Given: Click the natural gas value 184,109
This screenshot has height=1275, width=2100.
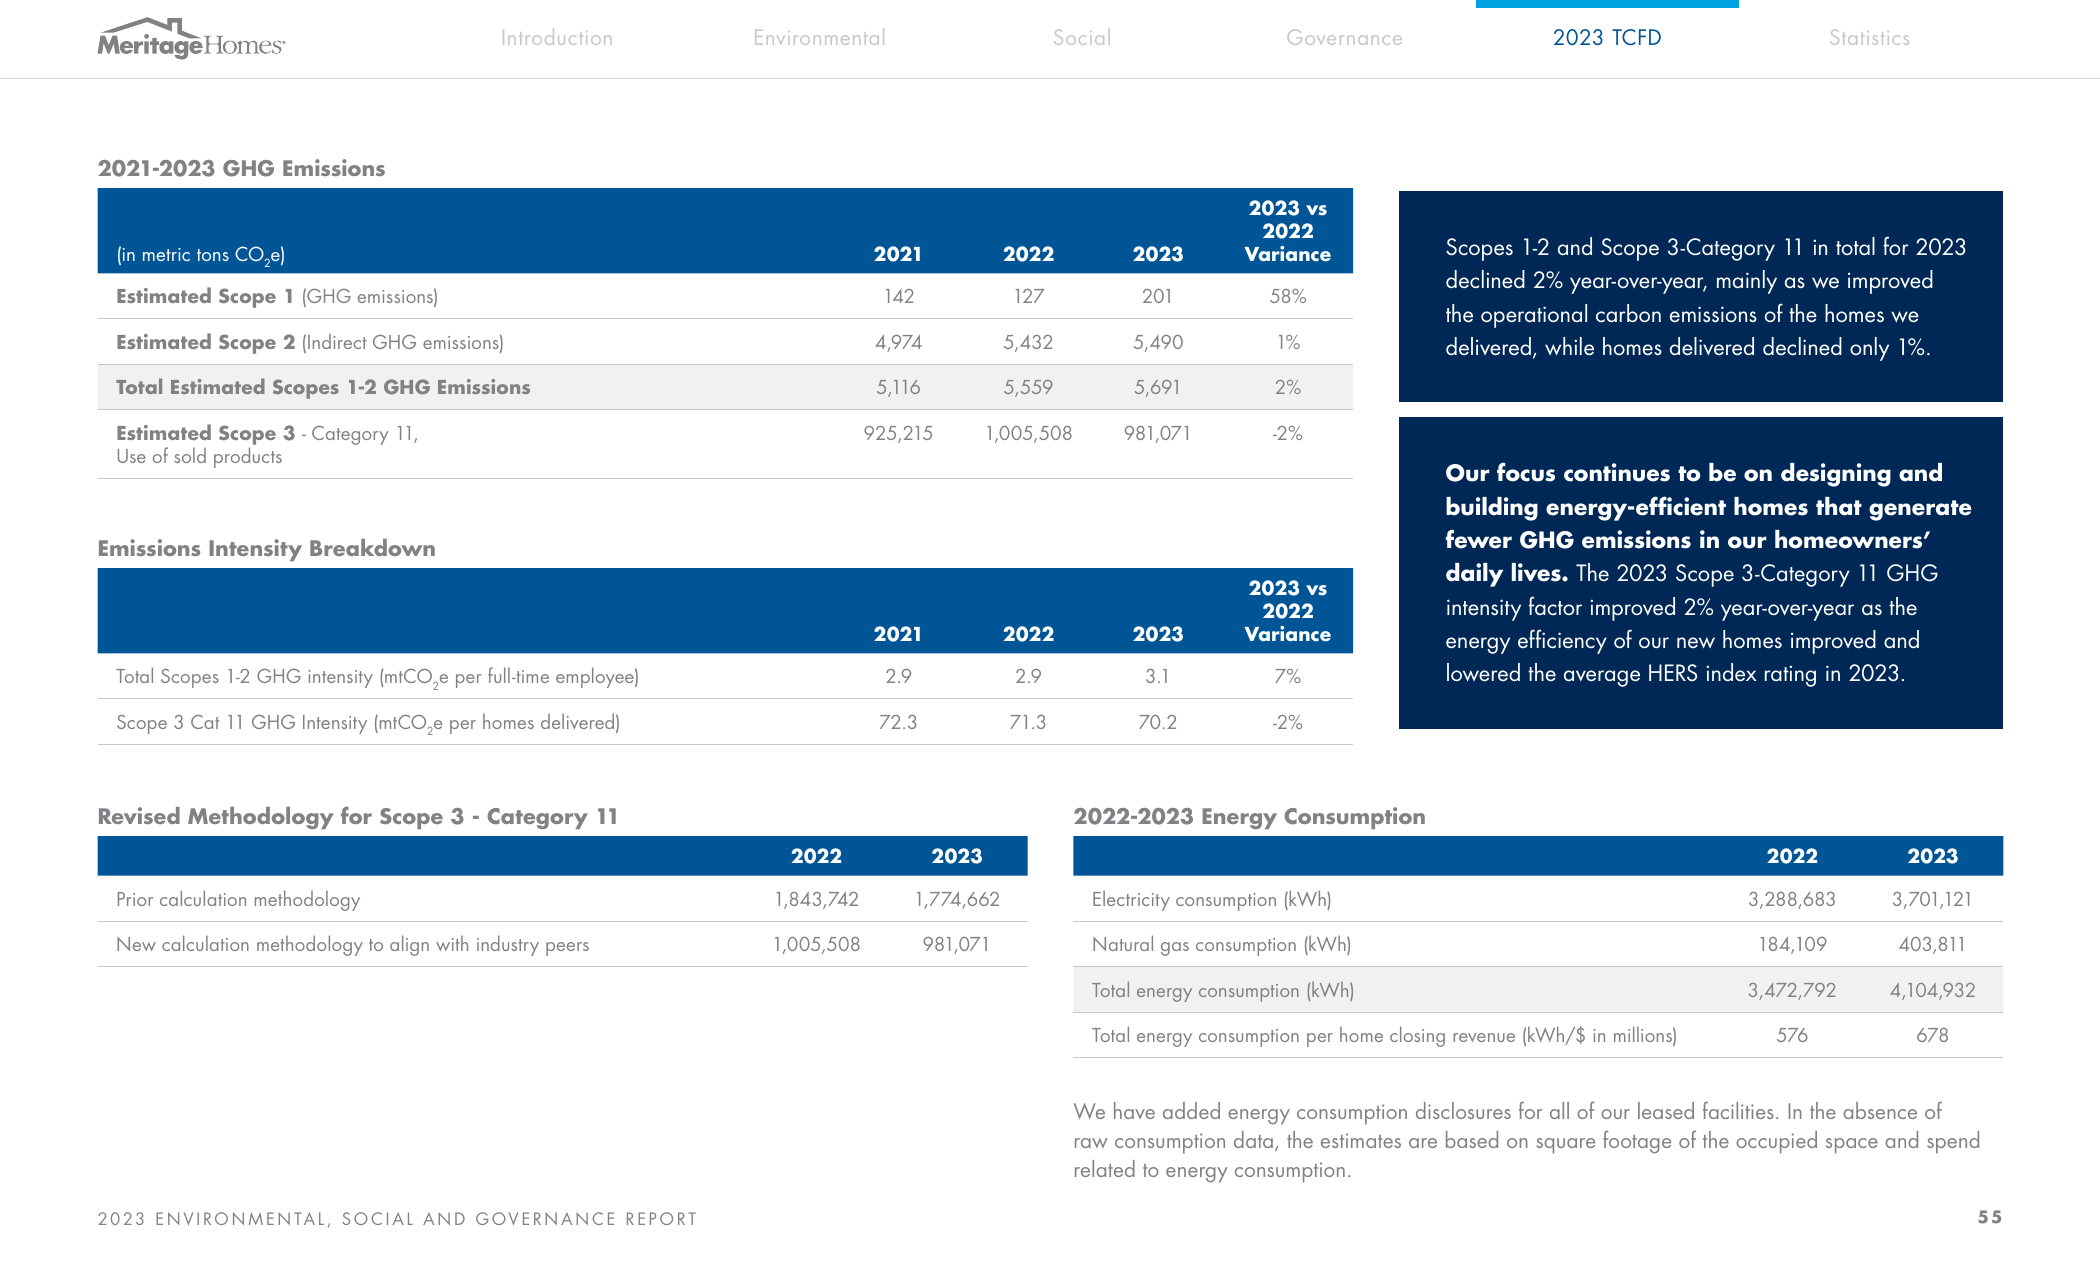Looking at the screenshot, I should pyautogui.click(x=1792, y=944).
